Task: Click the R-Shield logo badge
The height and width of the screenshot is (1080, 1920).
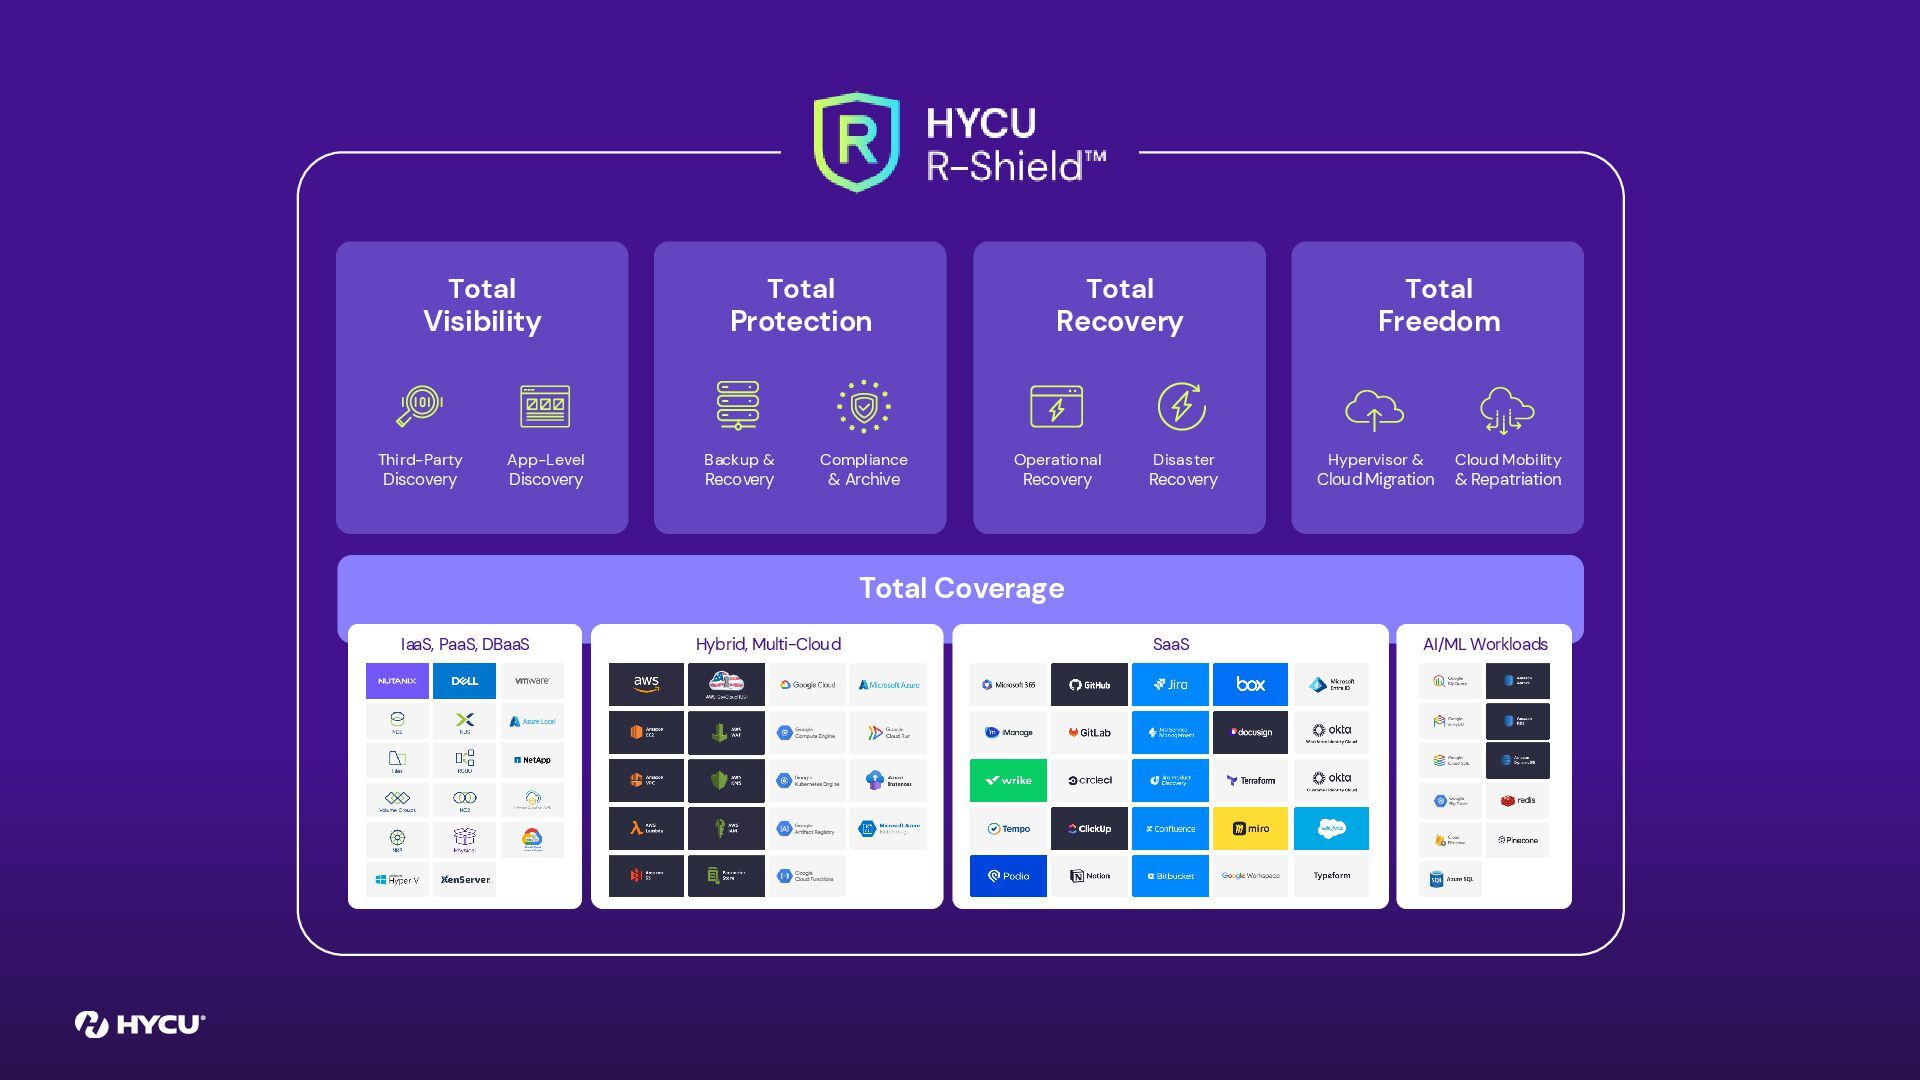Action: (x=856, y=142)
